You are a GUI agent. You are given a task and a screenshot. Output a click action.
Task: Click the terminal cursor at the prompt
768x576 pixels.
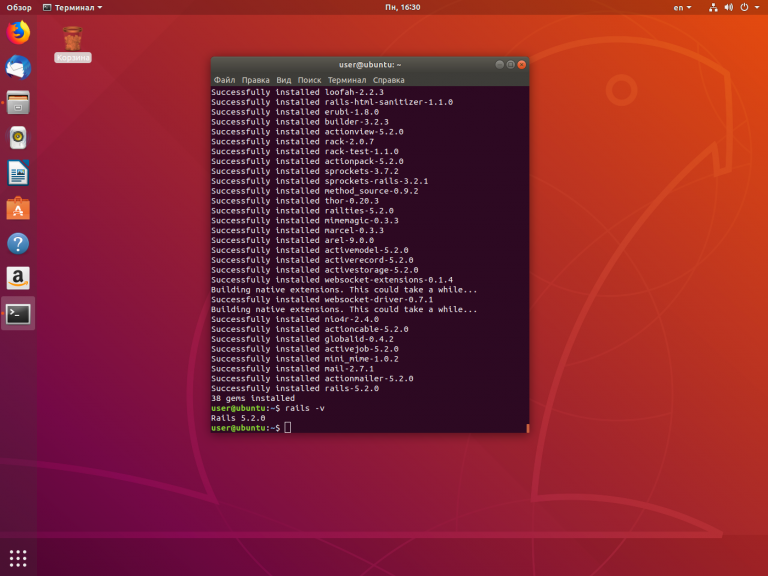tap(288, 428)
